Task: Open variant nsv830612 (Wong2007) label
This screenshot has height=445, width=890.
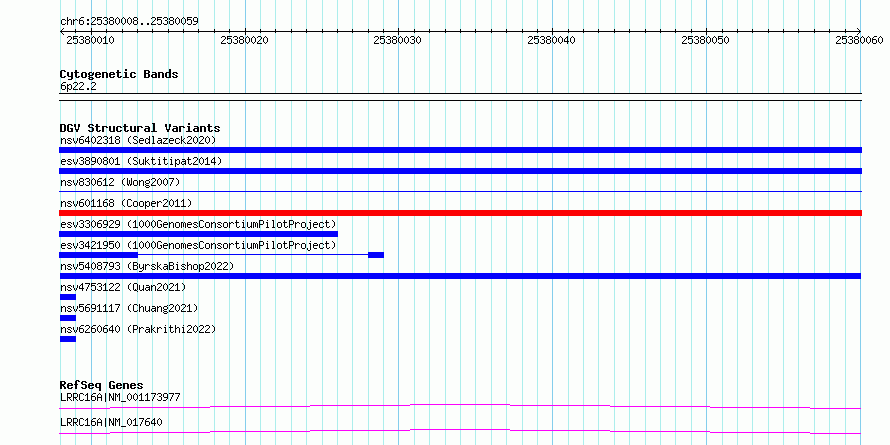Action: tap(120, 182)
